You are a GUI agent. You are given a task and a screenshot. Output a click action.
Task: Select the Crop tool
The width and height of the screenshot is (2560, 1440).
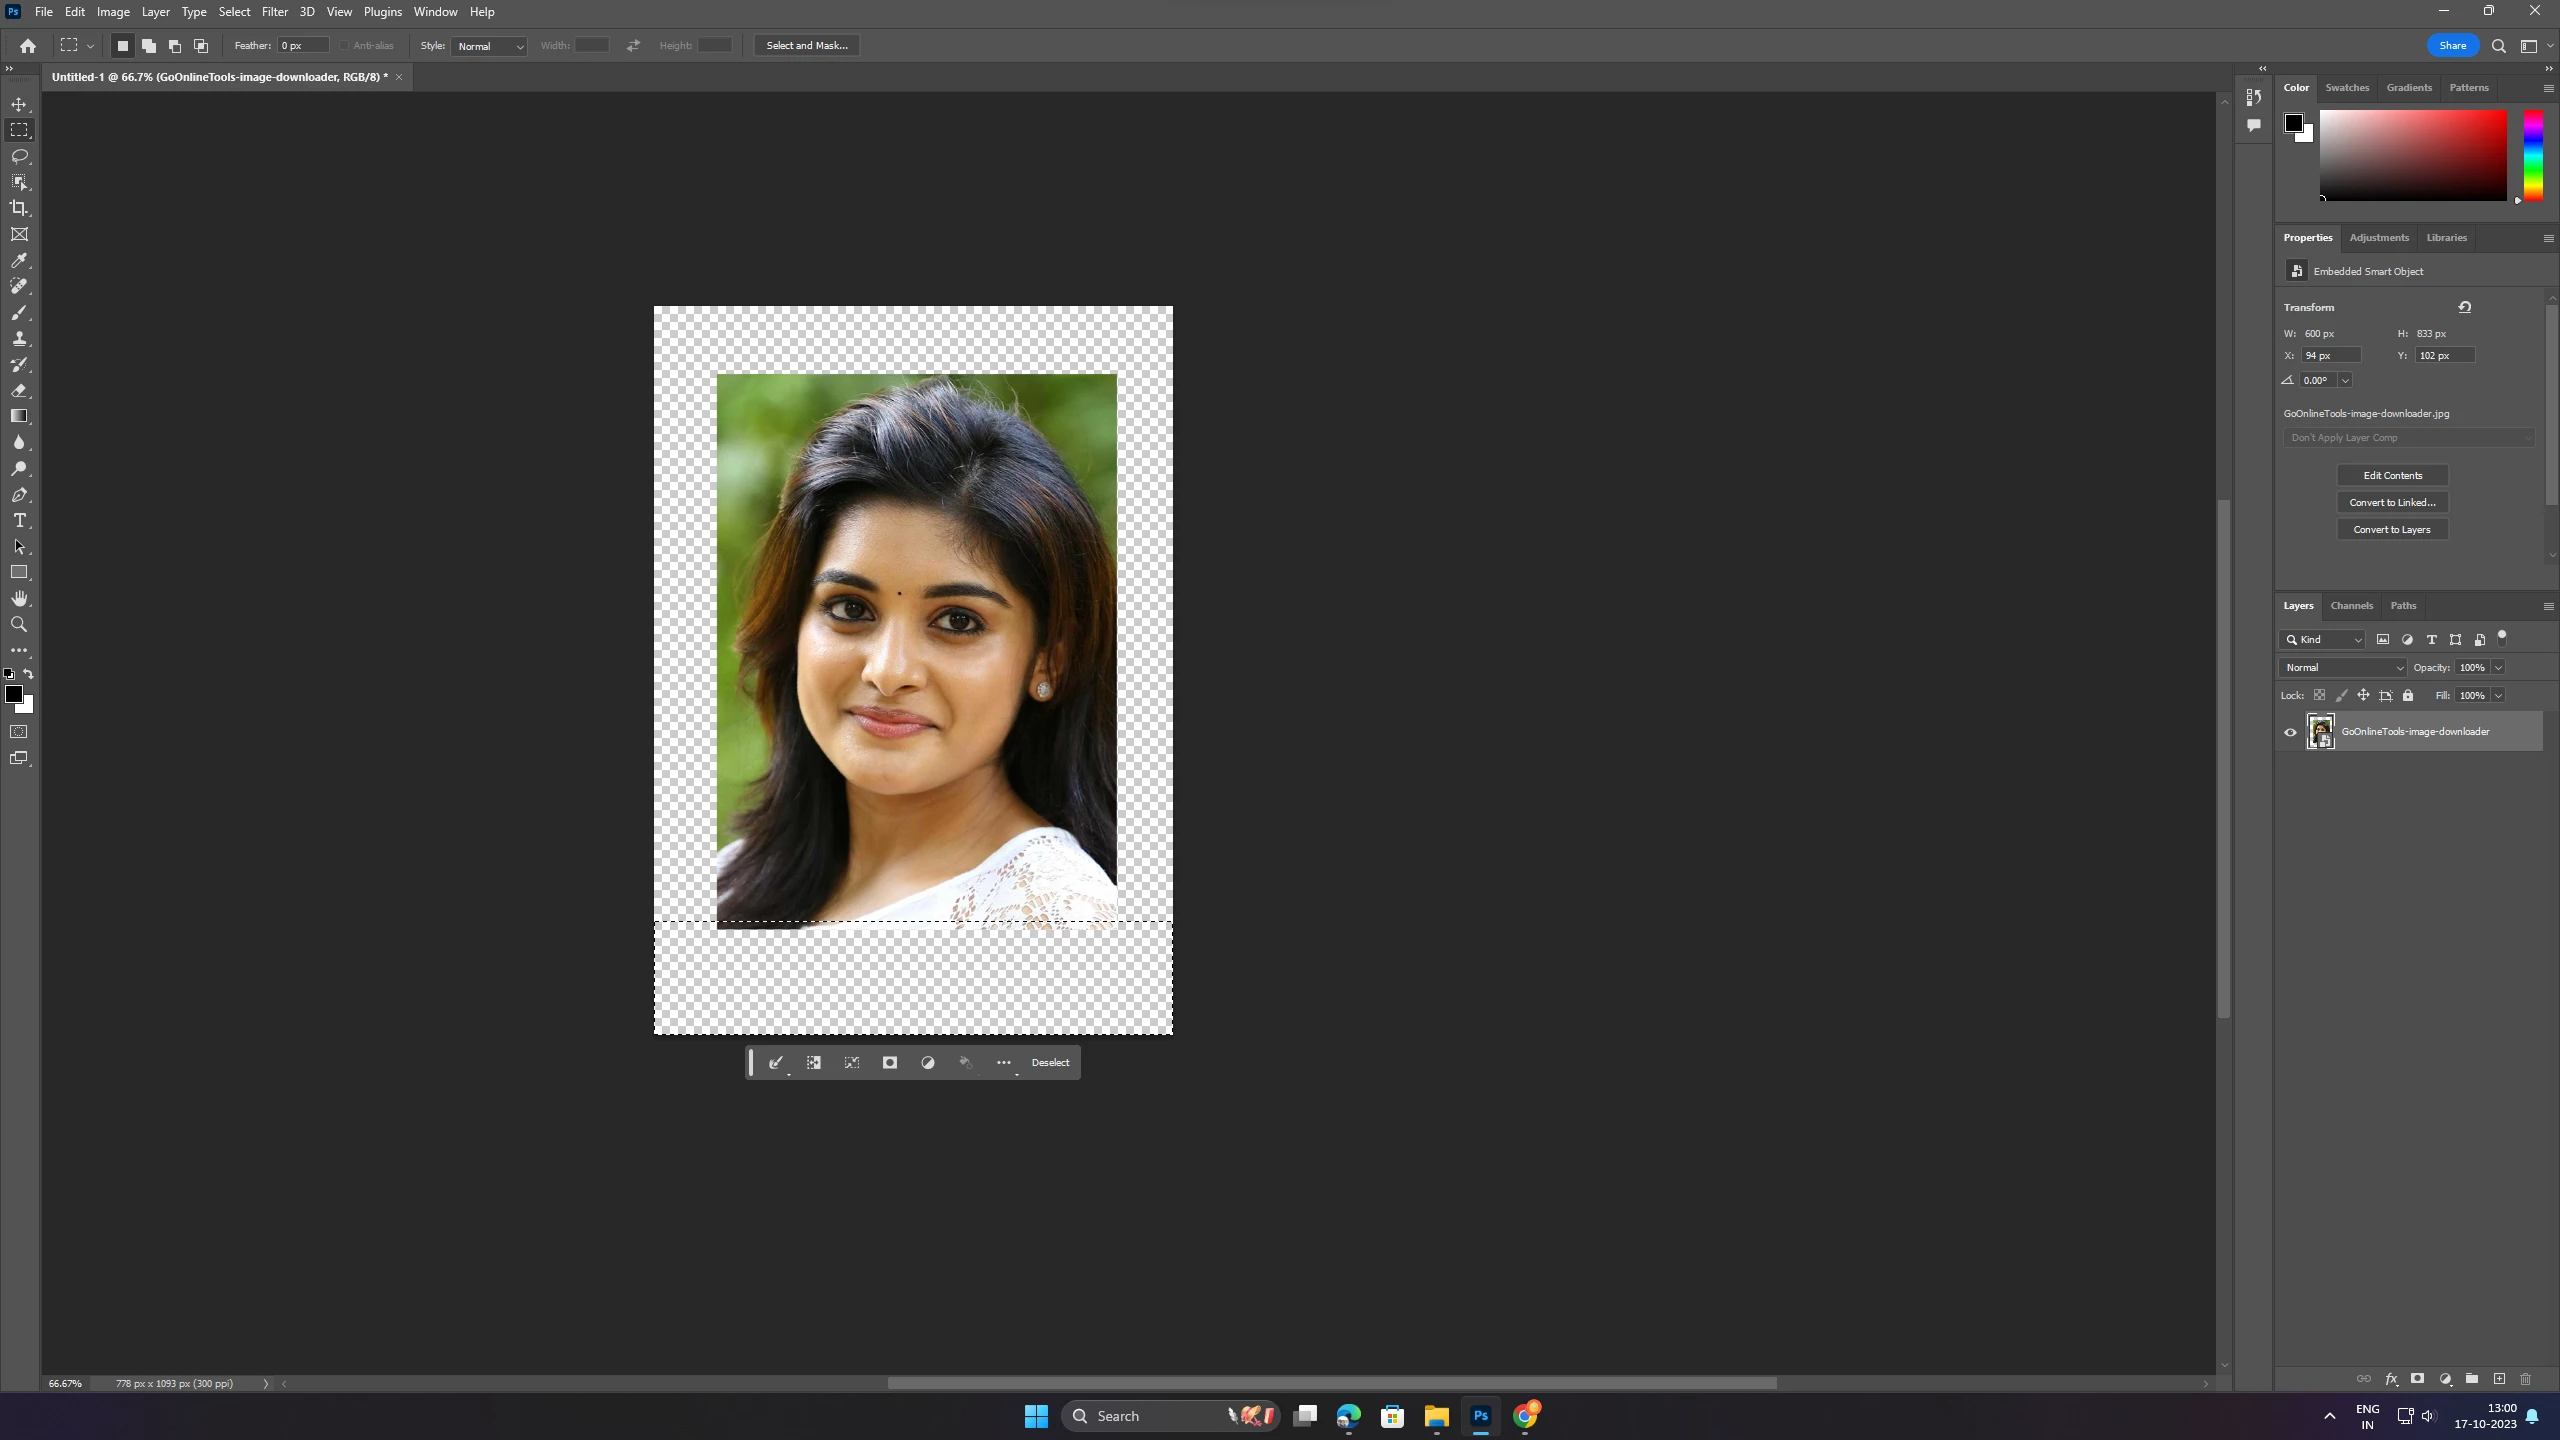pyautogui.click(x=19, y=208)
